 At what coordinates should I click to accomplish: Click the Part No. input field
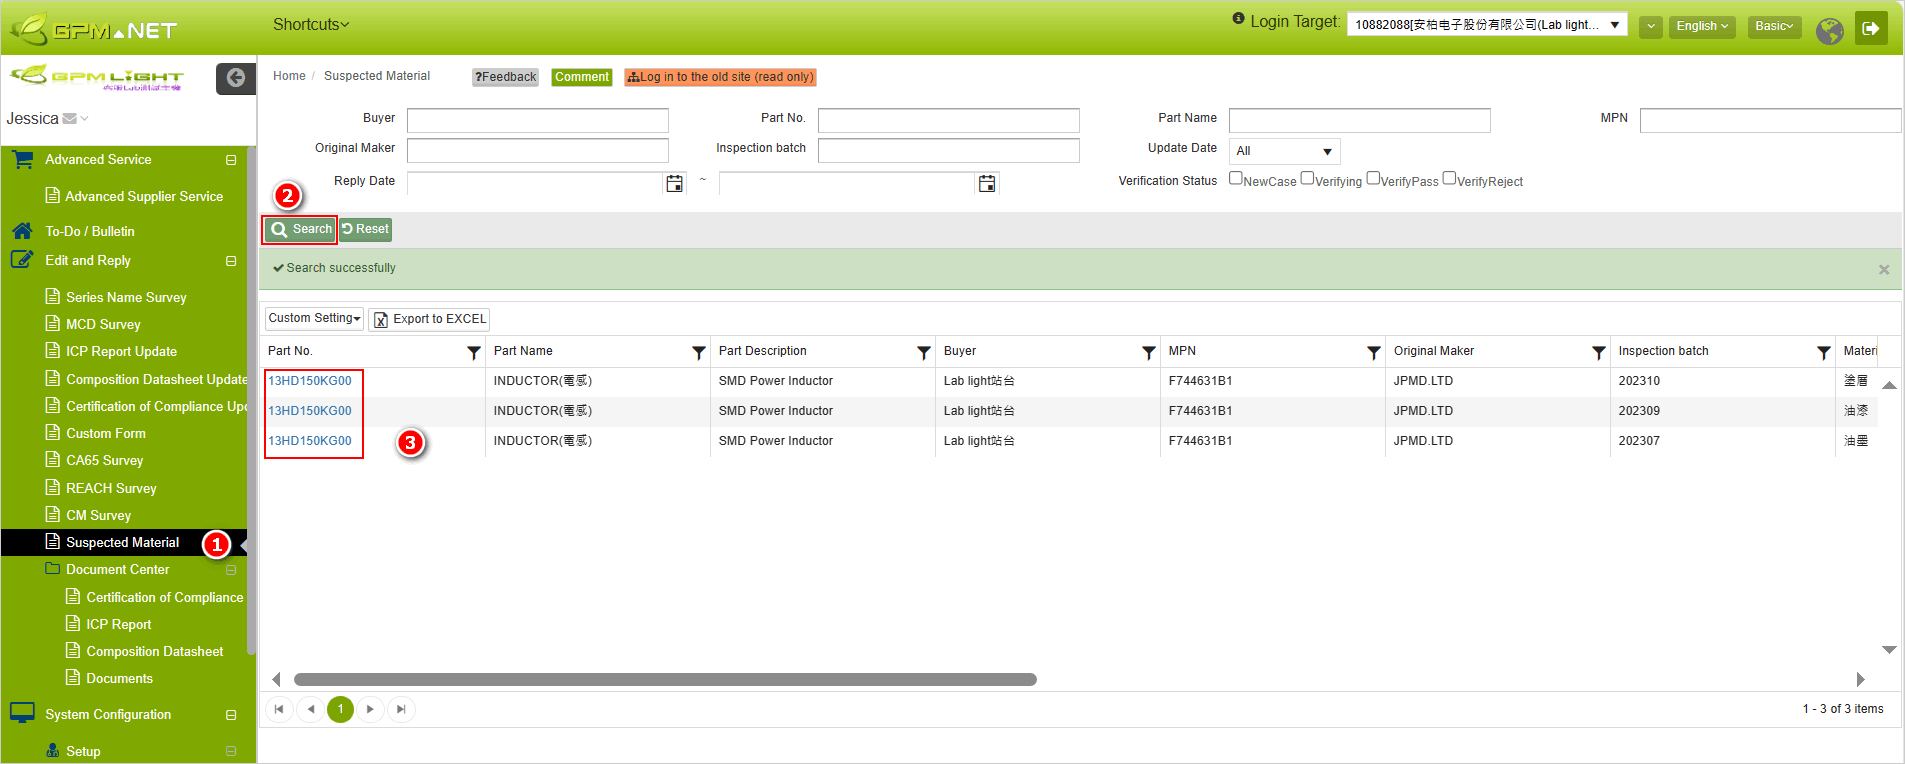click(948, 120)
